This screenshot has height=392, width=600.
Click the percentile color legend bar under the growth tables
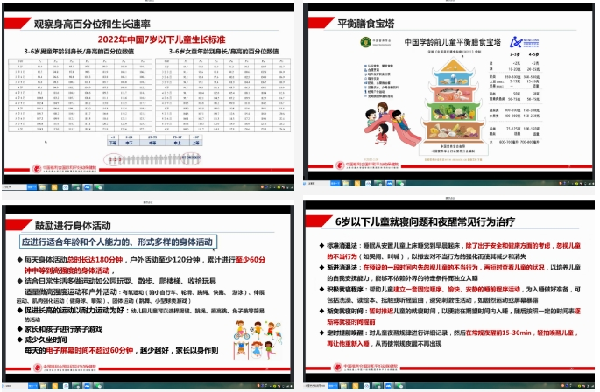click(x=155, y=140)
